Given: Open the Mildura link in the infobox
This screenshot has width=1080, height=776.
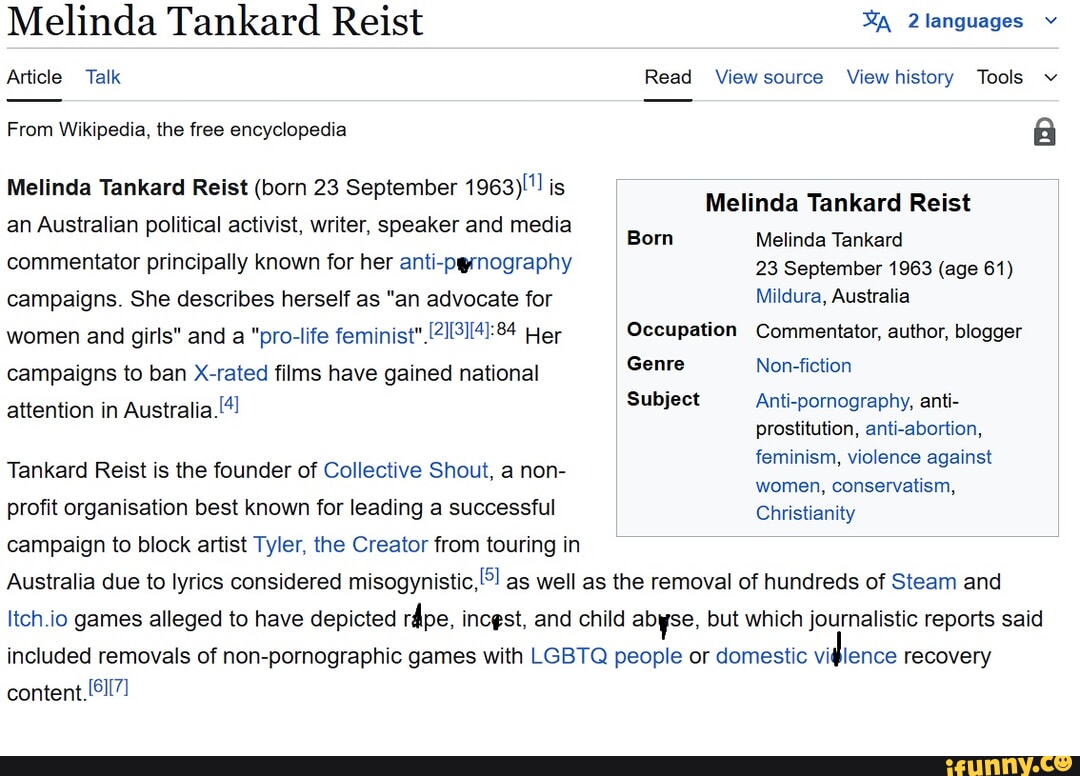Looking at the screenshot, I should coord(788,296).
